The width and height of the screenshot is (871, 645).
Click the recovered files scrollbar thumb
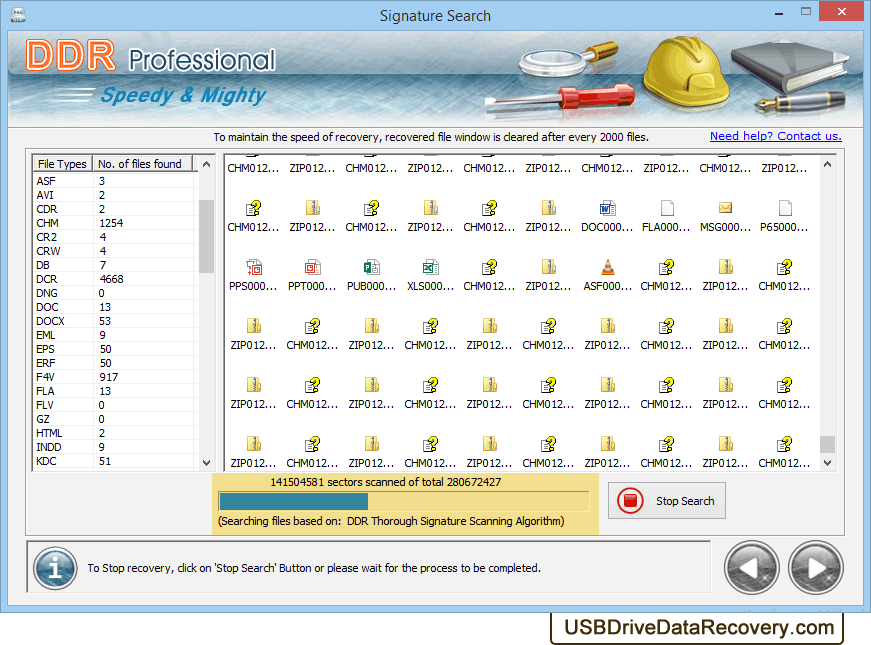tap(828, 444)
